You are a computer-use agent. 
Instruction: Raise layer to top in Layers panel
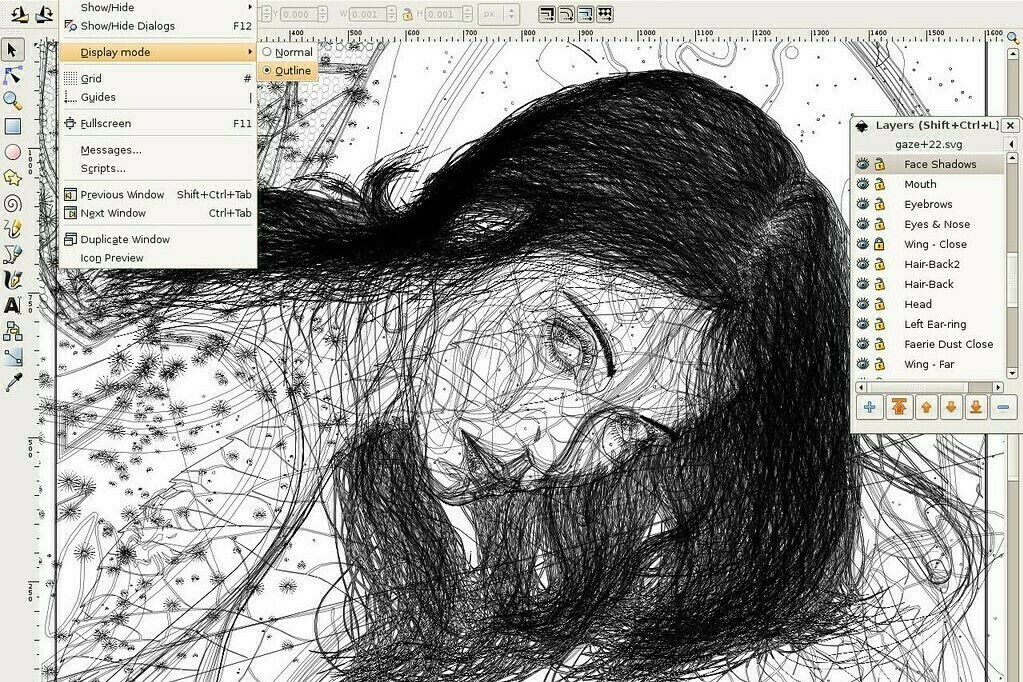tap(899, 407)
